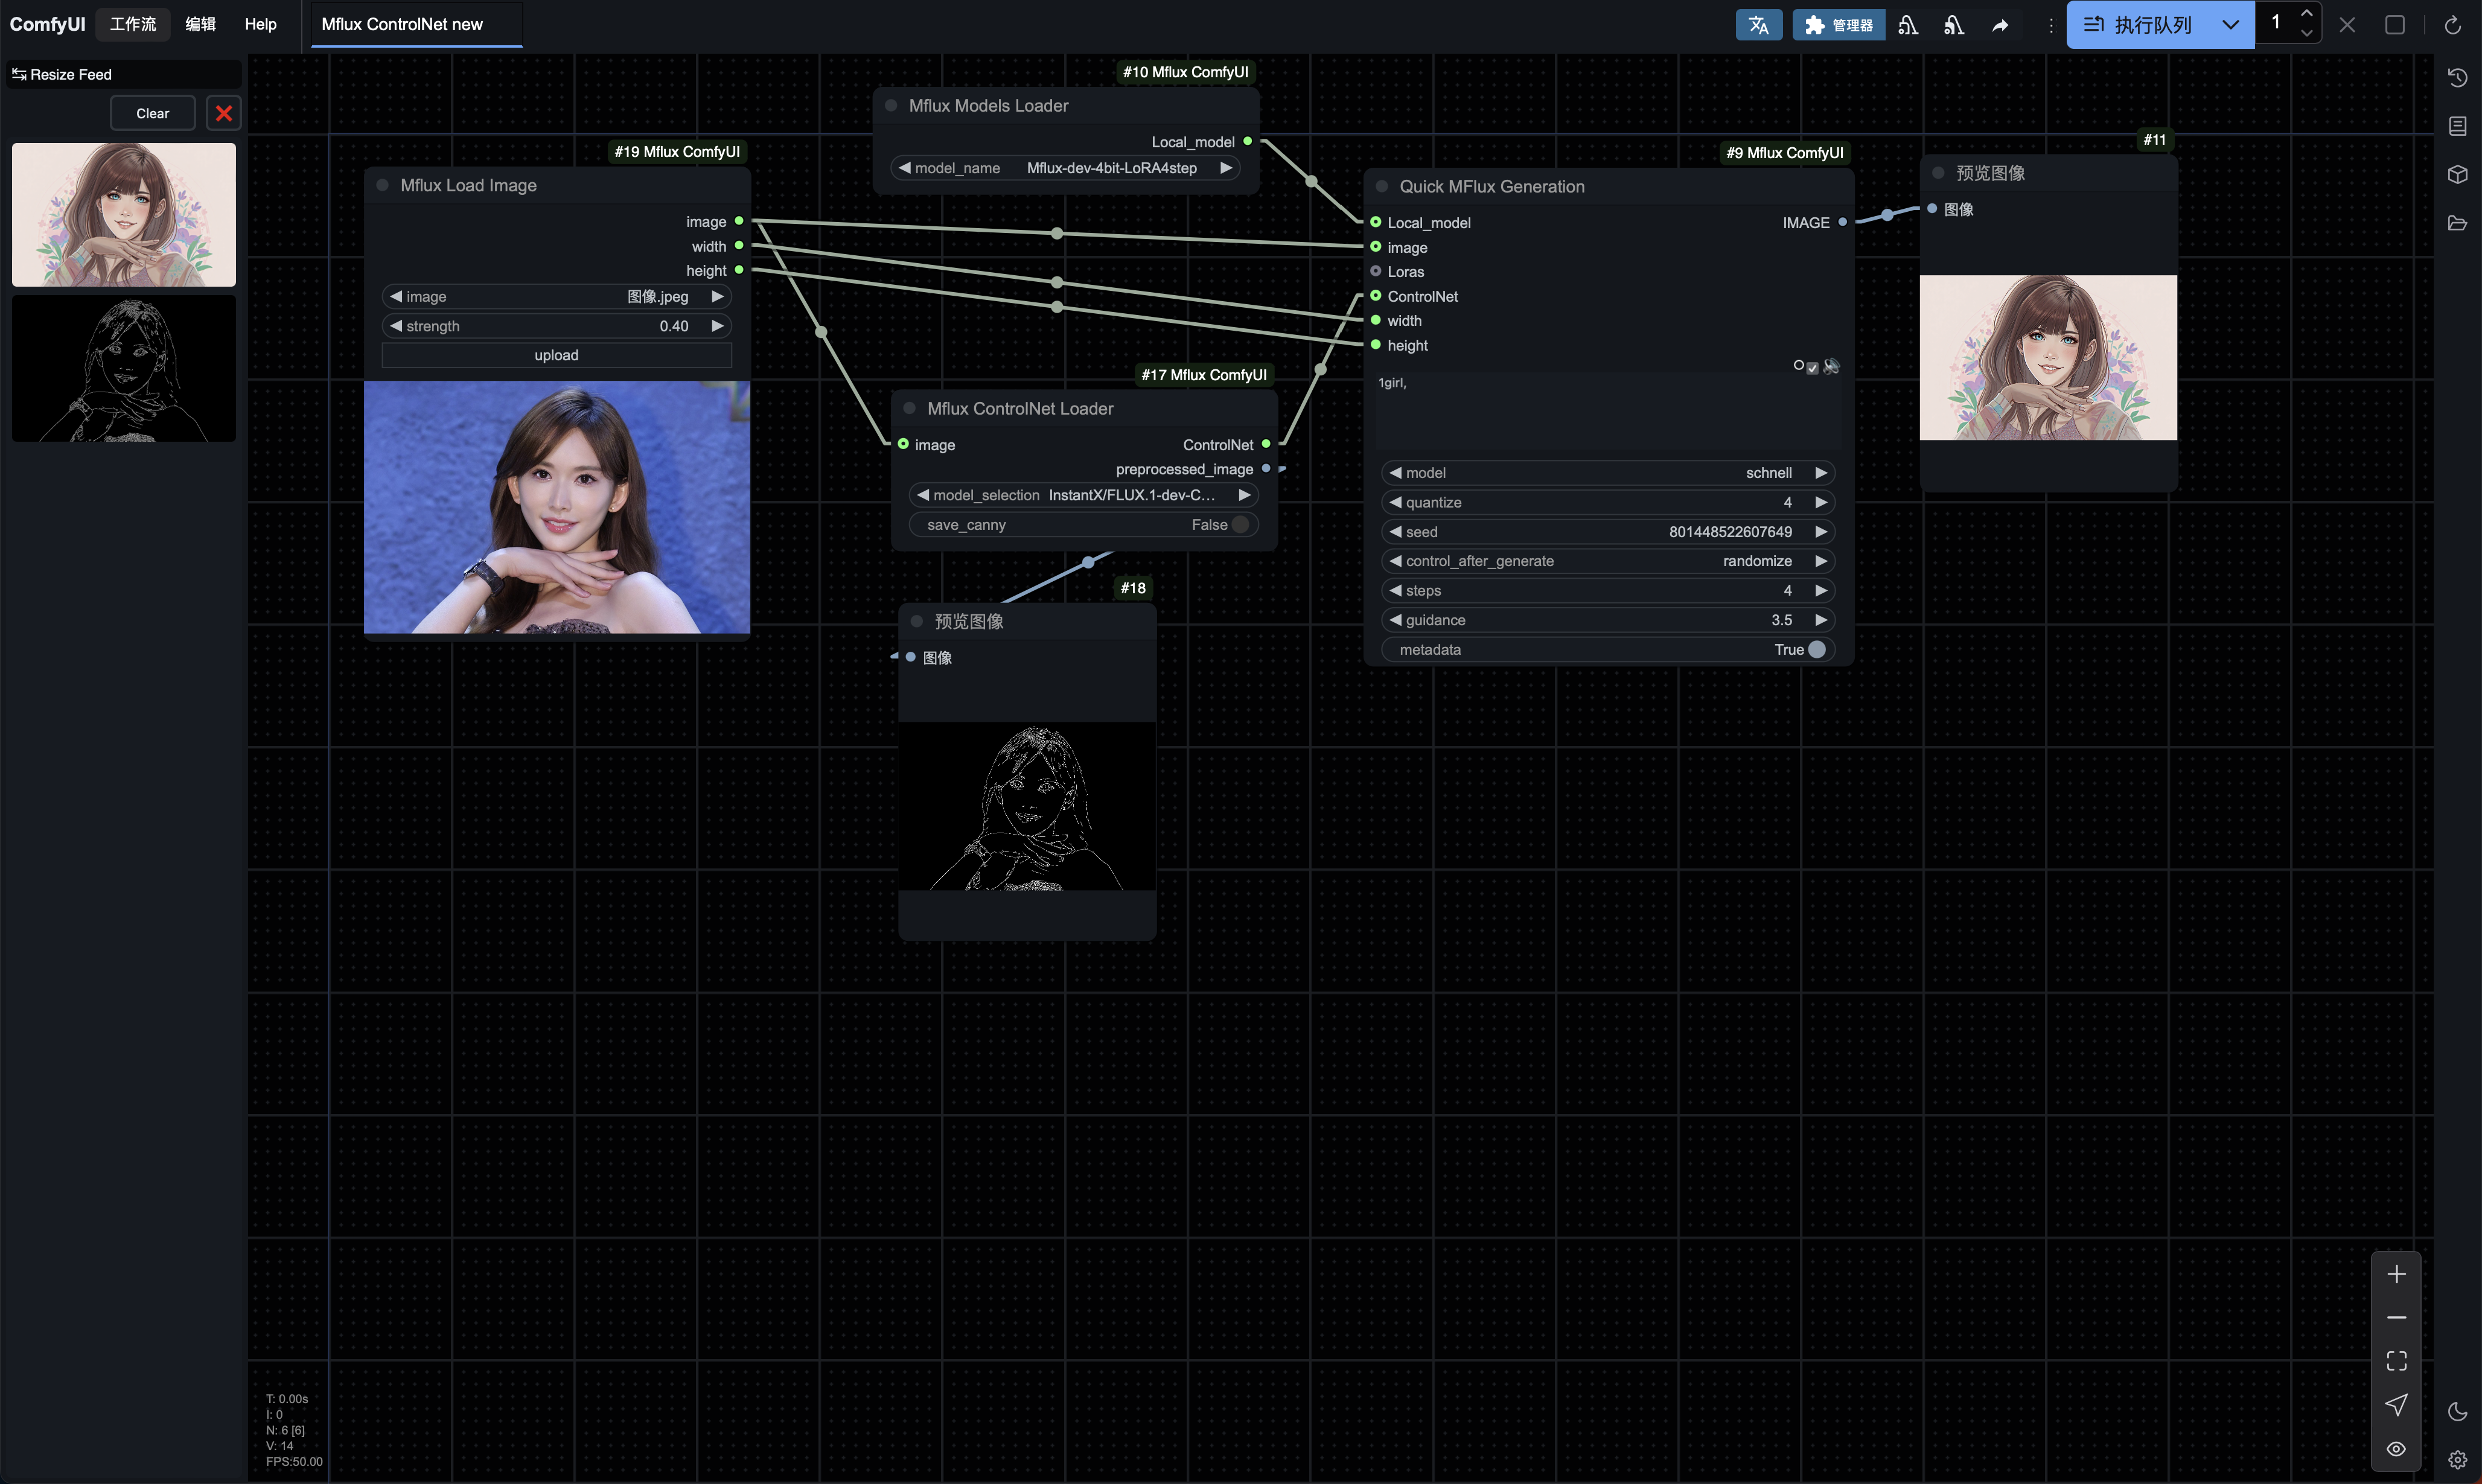Click the Clear button in Resize Feed
Screen dimensions: 2482x1484
tap(152, 113)
